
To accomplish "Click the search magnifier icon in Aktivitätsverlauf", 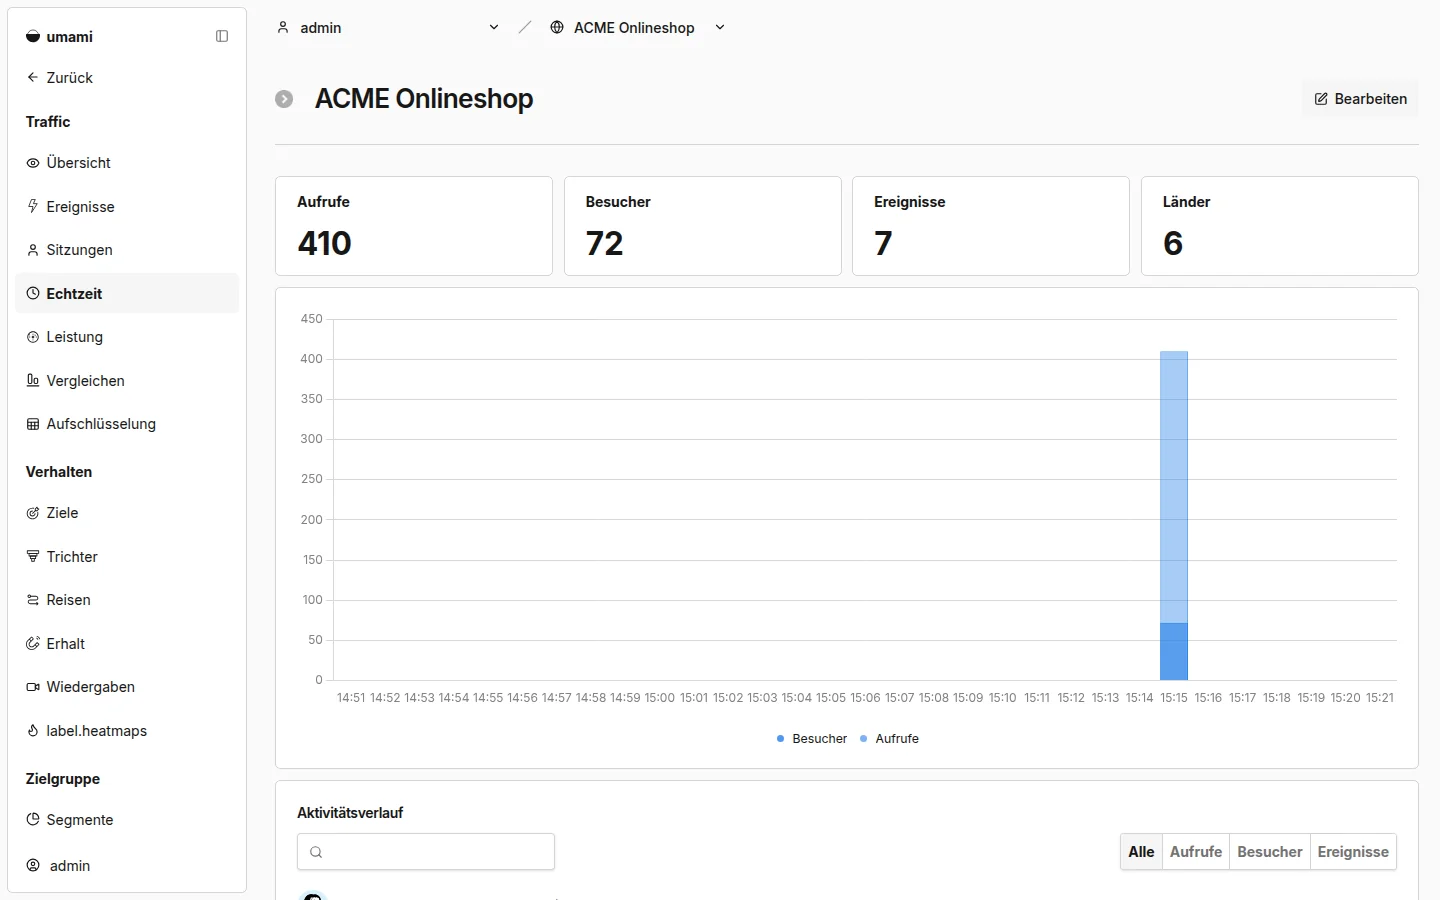I will [316, 852].
